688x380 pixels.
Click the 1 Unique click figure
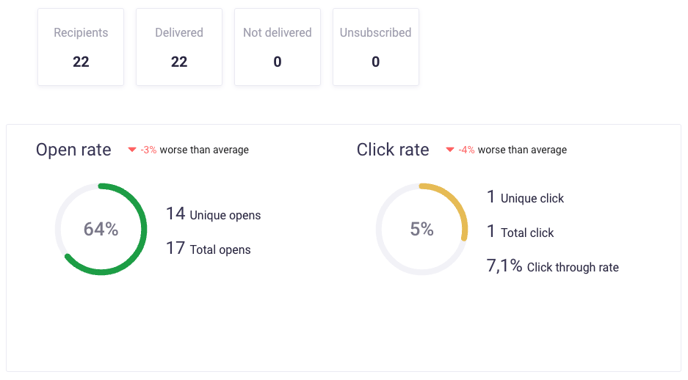(525, 197)
